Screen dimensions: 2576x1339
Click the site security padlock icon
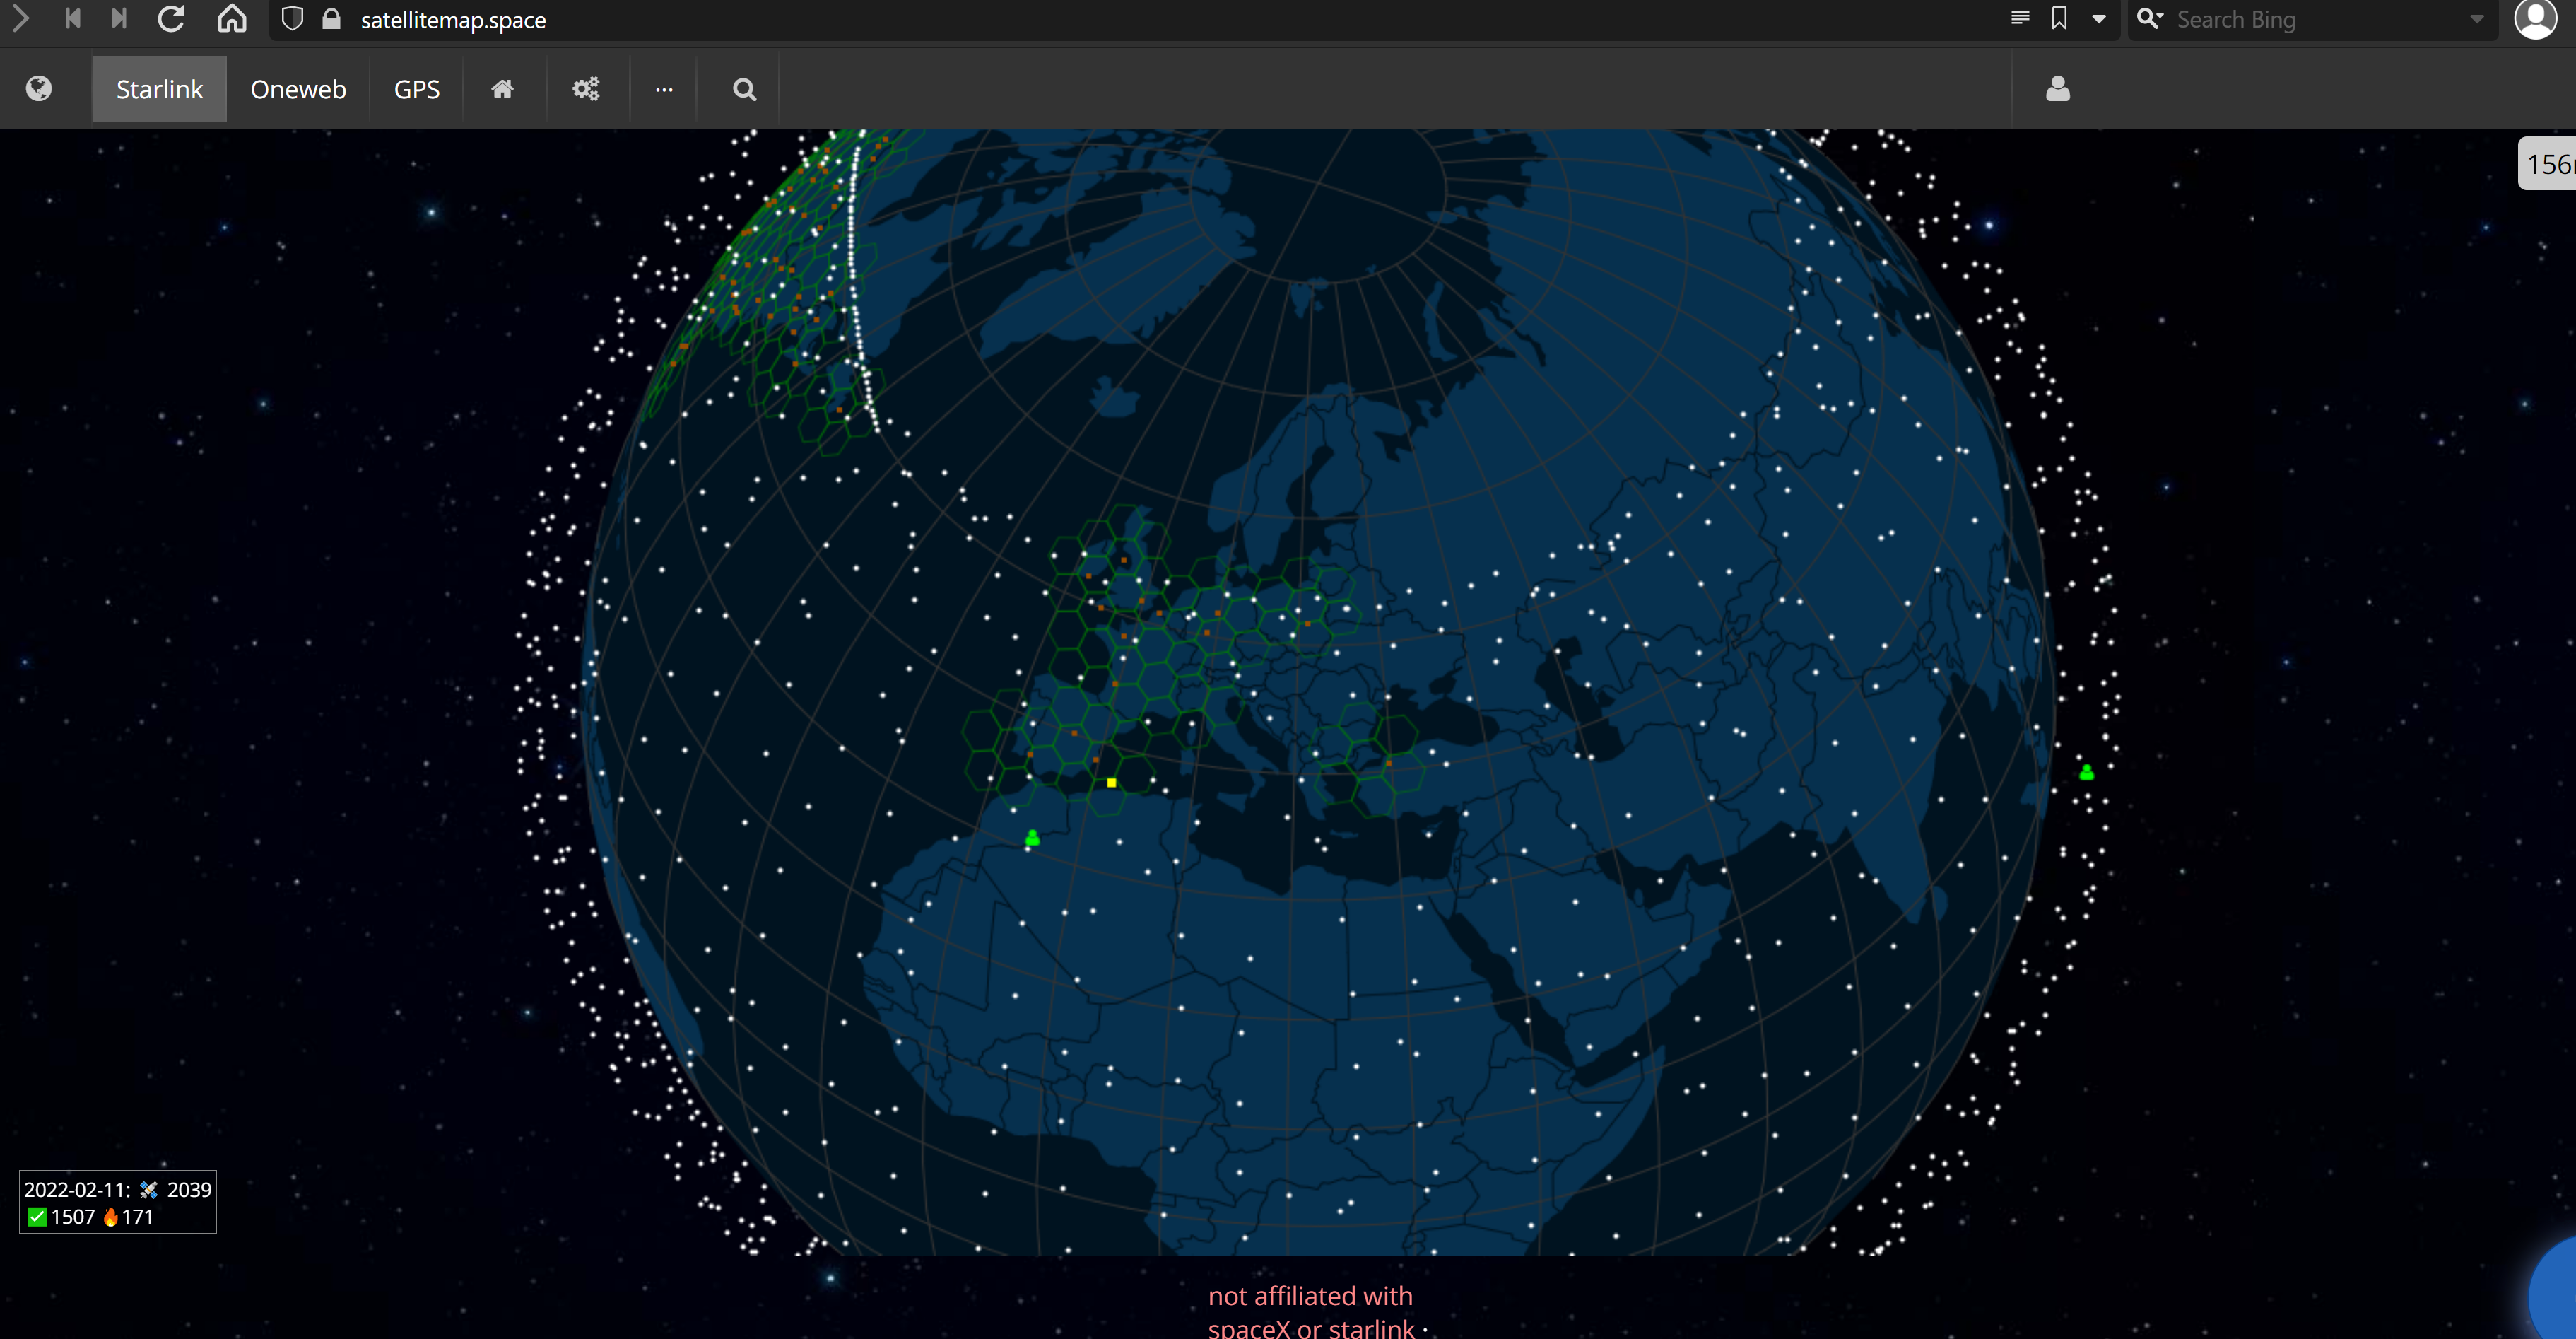[332, 19]
